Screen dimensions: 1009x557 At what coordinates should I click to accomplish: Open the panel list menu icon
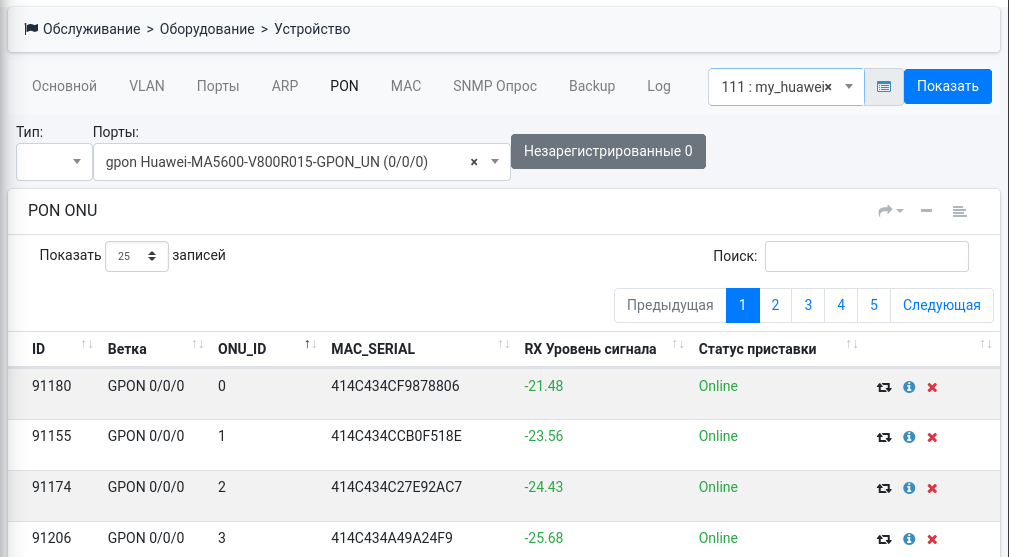coord(959,211)
